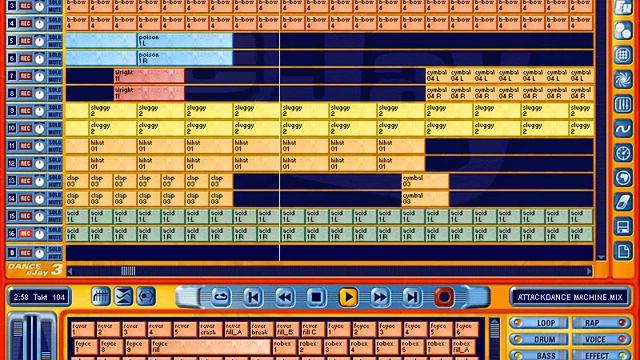
Task: Open the swirl effect tool in sidebar
Action: coord(623,80)
